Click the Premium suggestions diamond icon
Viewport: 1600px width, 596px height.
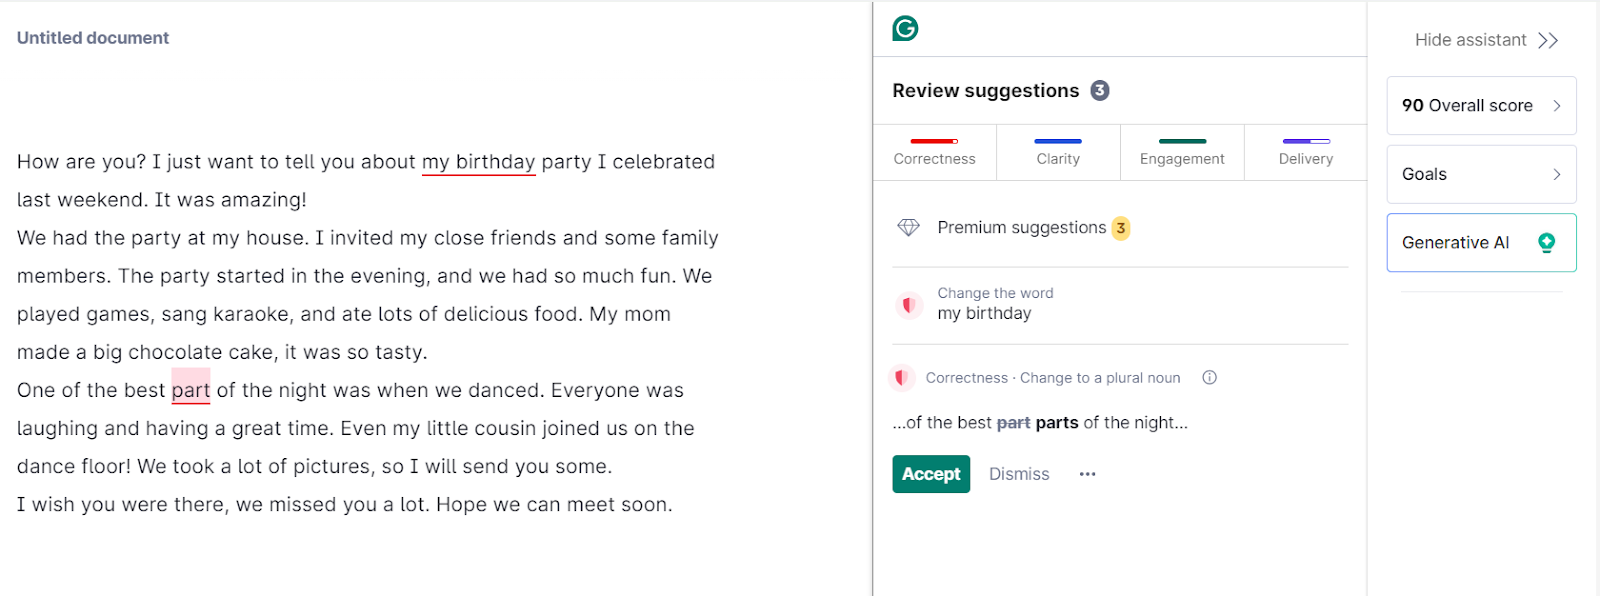[x=908, y=228]
